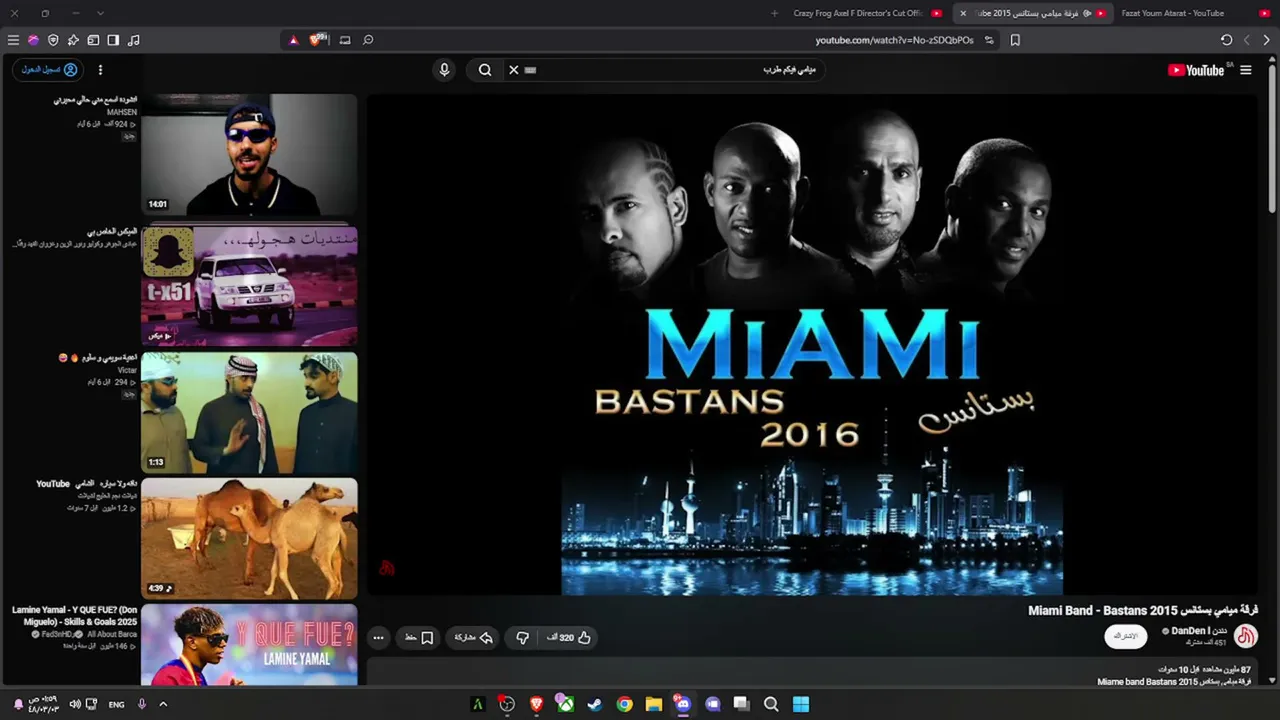
Task: Click the YouTube logo
Action: tap(1196, 70)
